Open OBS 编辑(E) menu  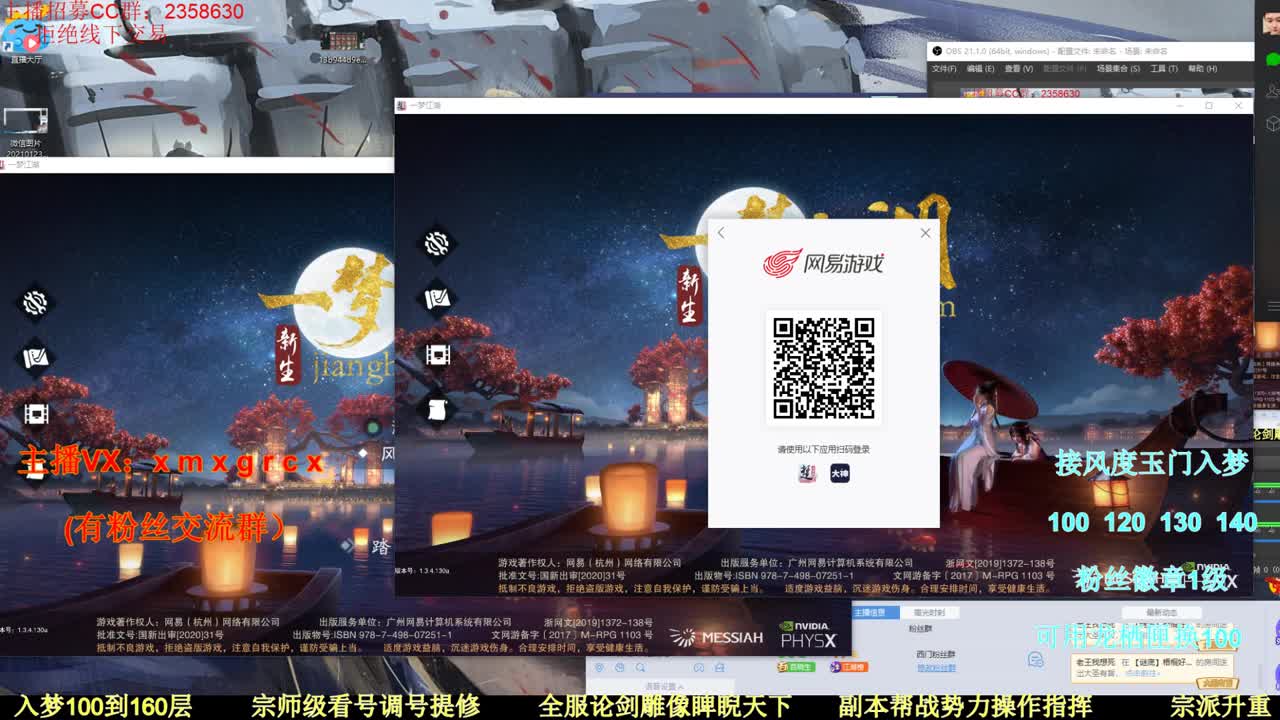point(980,69)
